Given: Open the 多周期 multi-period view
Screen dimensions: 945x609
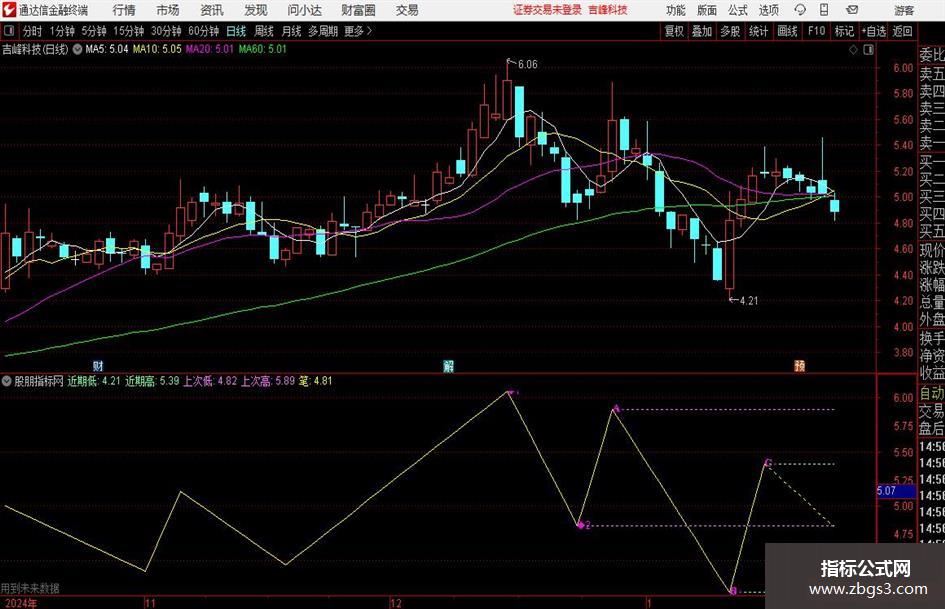Looking at the screenshot, I should 323,31.
